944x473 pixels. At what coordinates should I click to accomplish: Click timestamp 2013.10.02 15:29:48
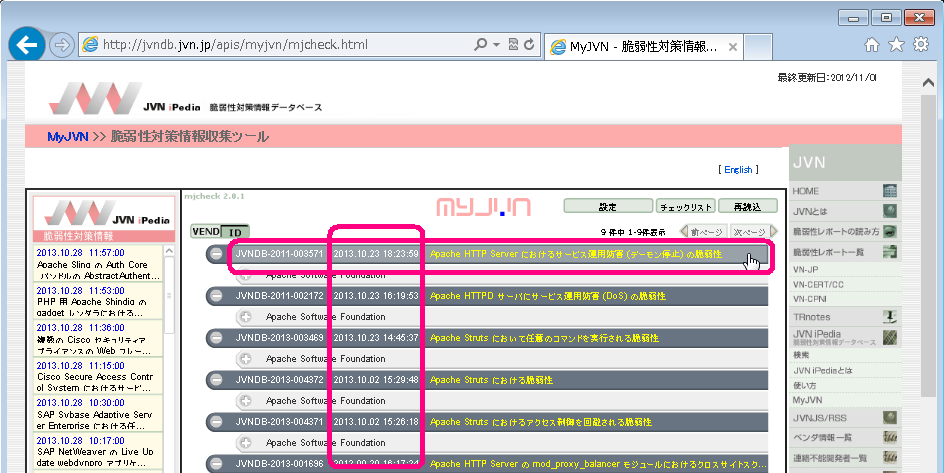tap(376, 380)
